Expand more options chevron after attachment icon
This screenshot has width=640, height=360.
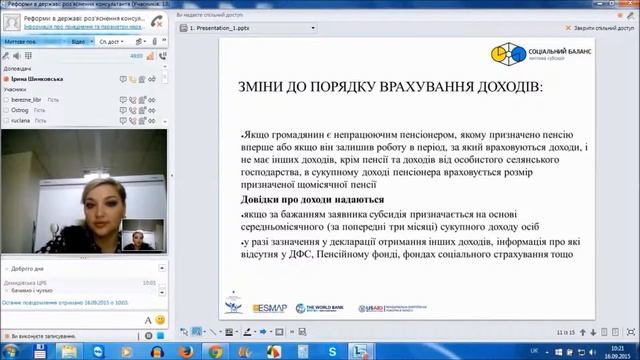[x=164, y=41]
